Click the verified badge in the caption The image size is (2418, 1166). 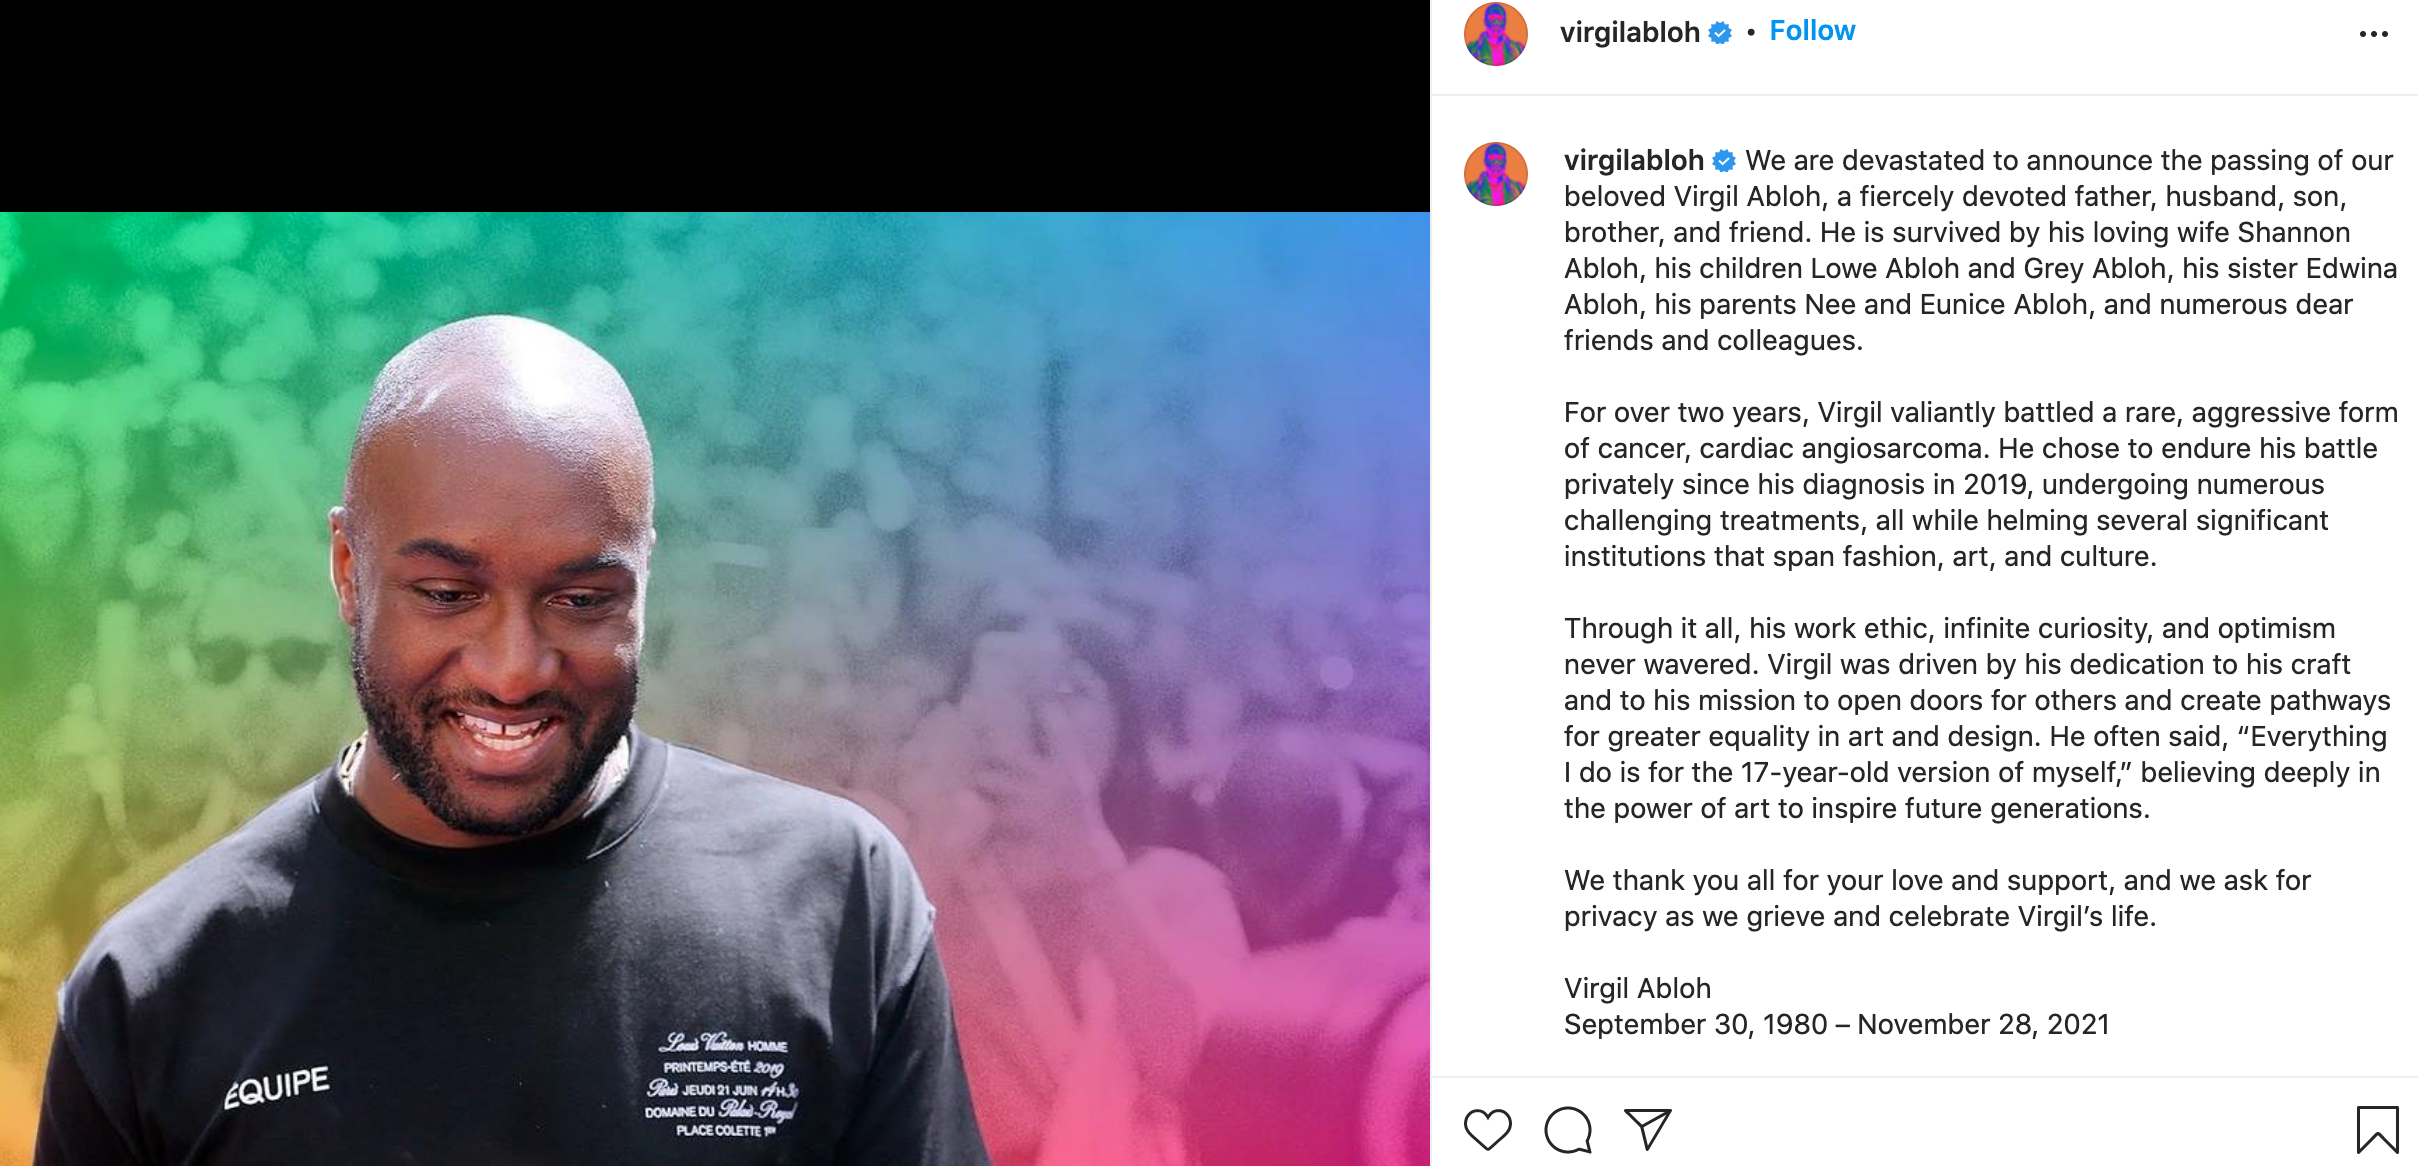tap(1723, 161)
